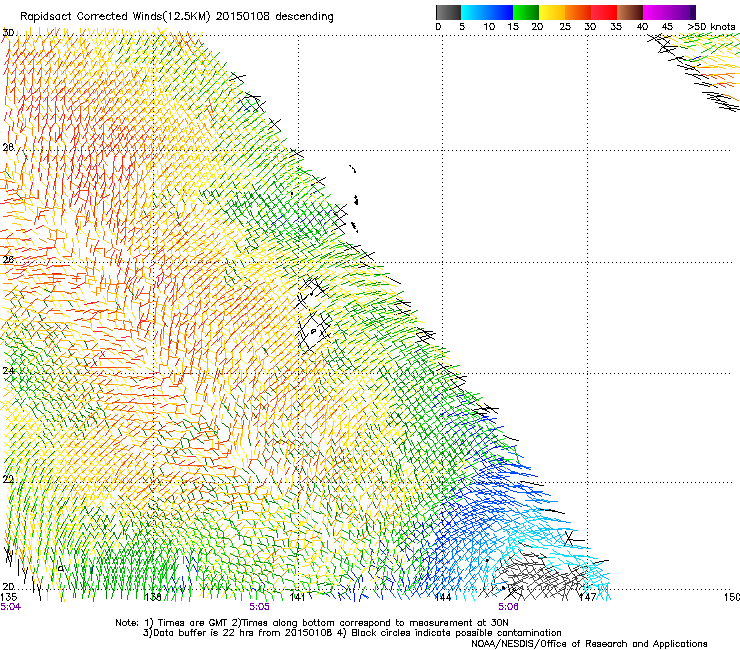Select the latitude label '26'
The height and width of the screenshot is (650, 740).
pyautogui.click(x=8, y=259)
